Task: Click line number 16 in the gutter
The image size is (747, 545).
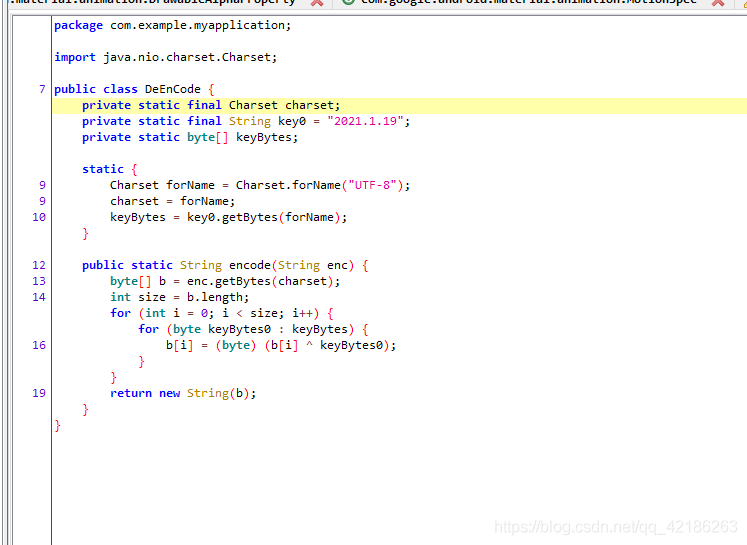Action: pyautogui.click(x=39, y=345)
